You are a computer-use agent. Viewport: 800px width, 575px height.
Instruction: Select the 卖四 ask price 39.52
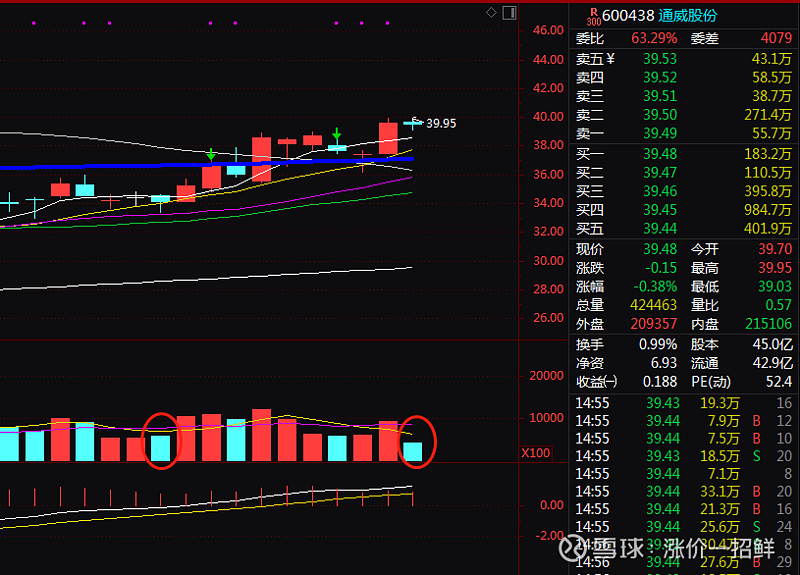pyautogui.click(x=660, y=78)
